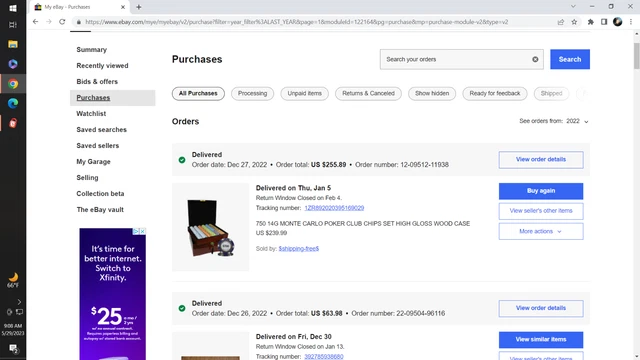Reload the eBay page

(62, 22)
